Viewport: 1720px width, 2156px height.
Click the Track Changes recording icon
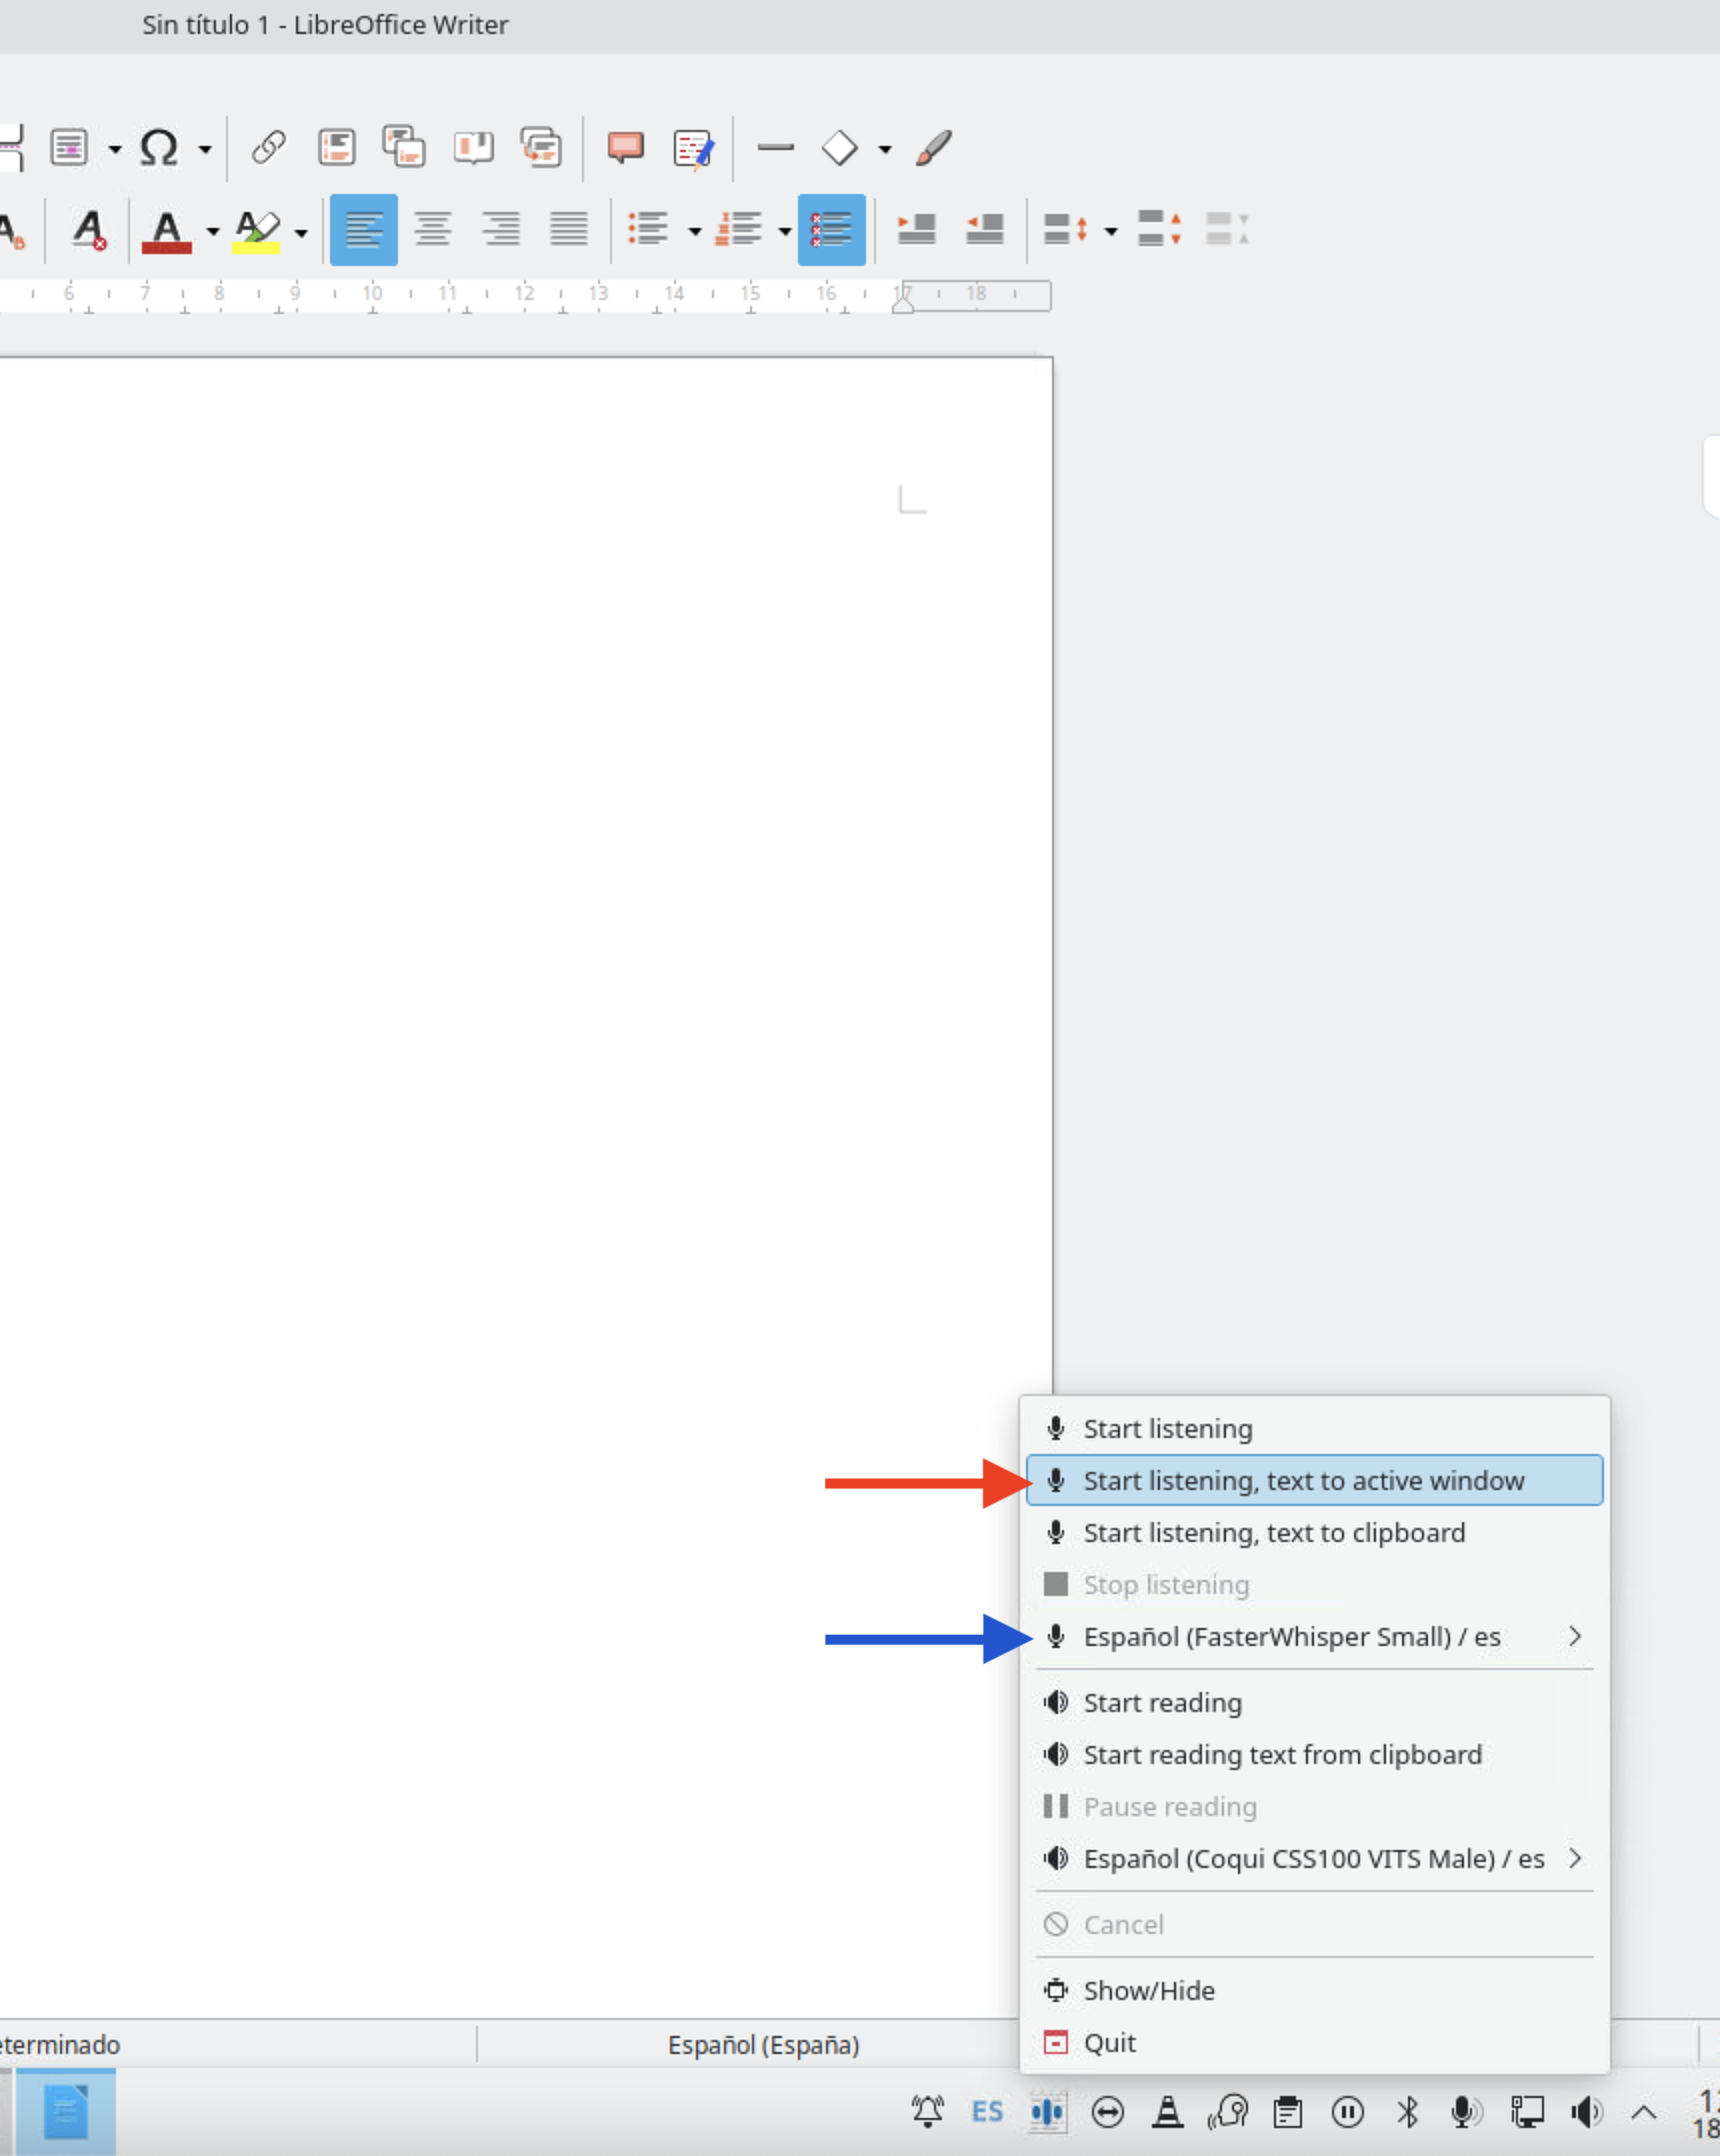tap(693, 148)
